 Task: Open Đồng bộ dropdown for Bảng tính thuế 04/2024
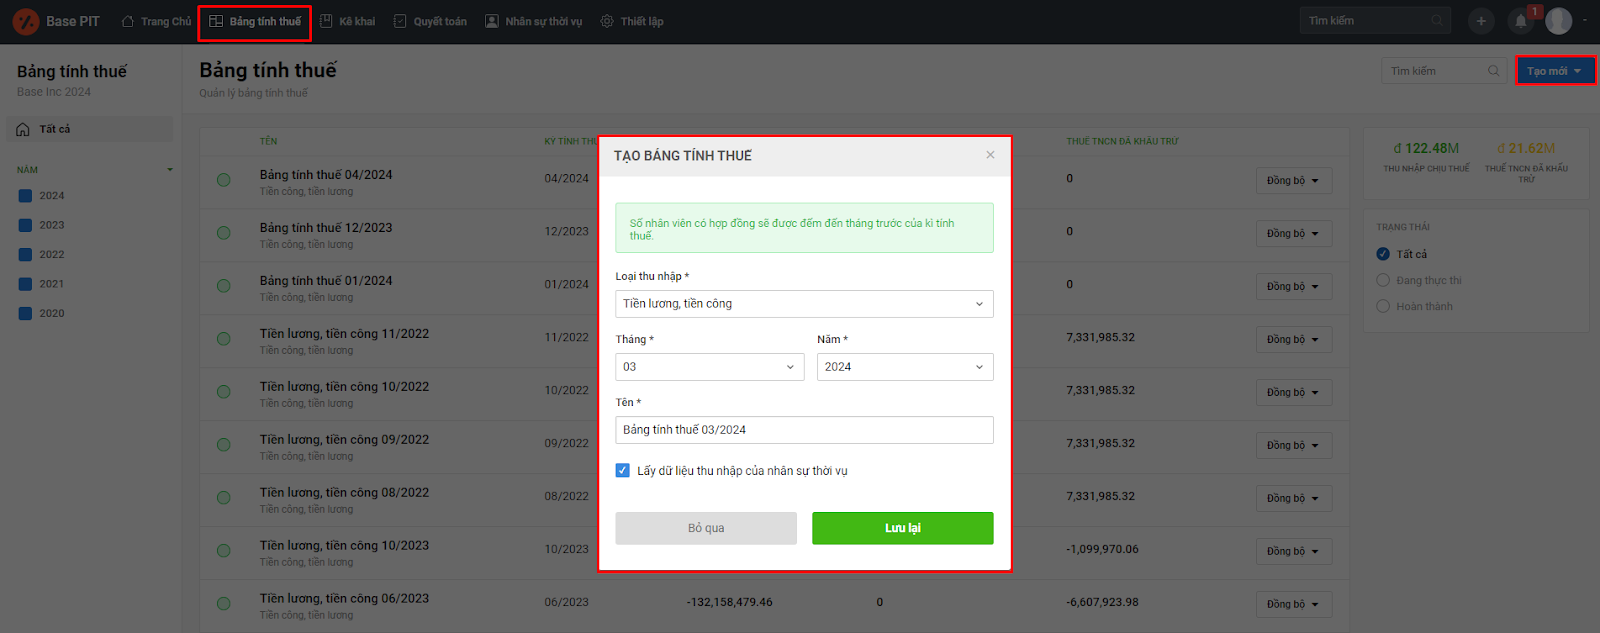(x=1294, y=181)
